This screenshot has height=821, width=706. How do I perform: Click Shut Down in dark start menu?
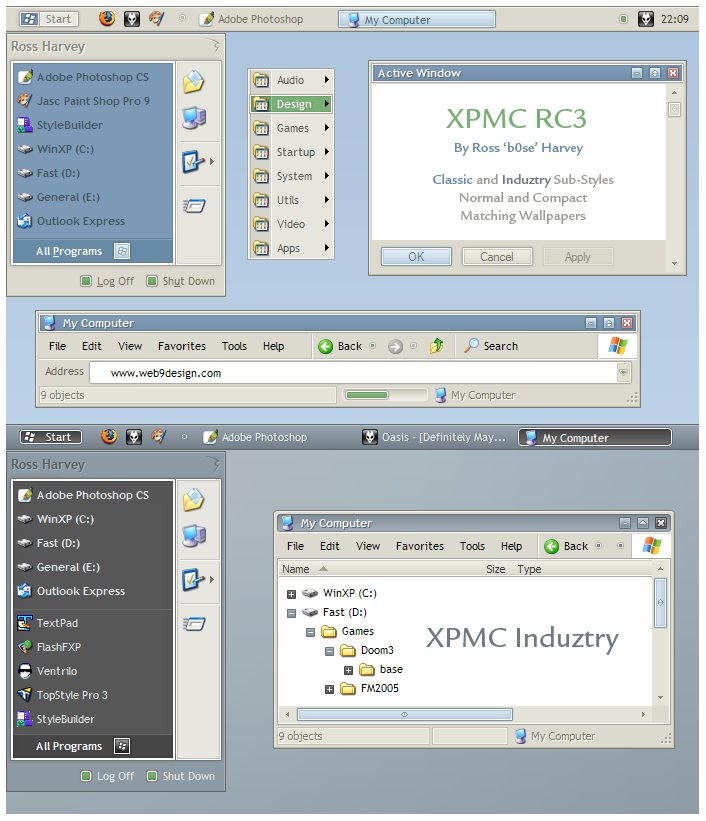[x=181, y=776]
